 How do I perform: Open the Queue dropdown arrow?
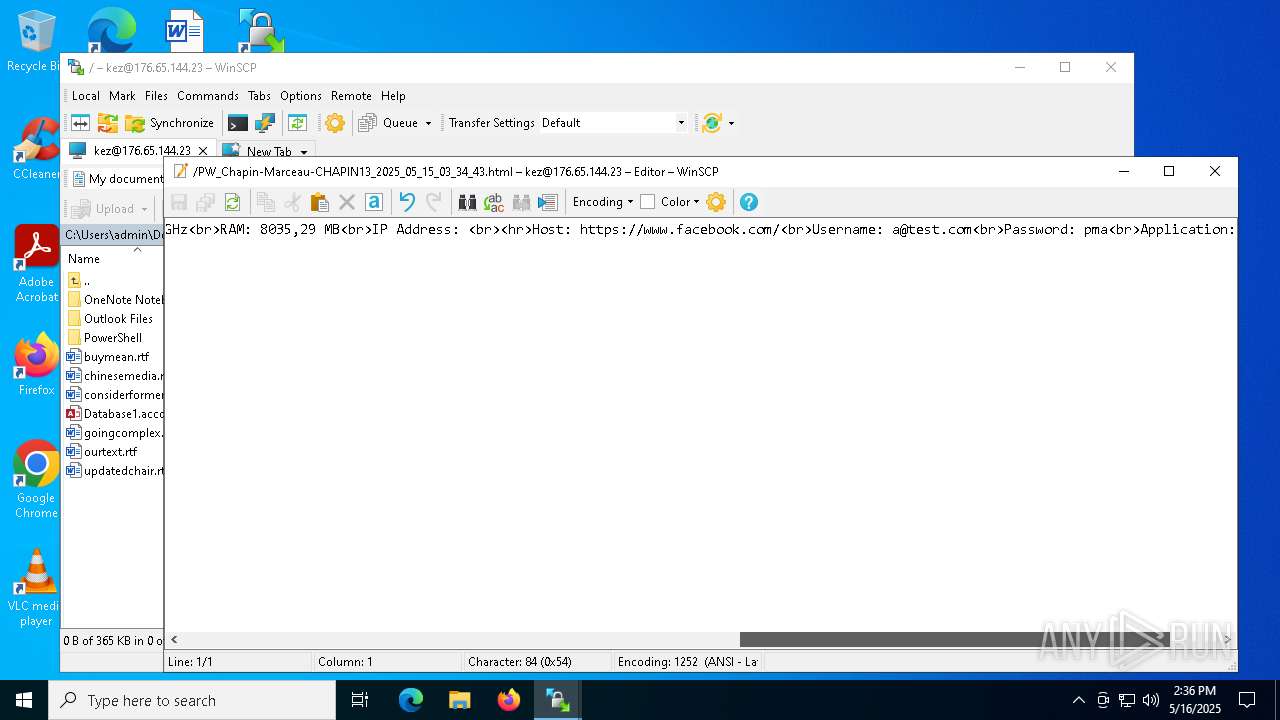click(428, 123)
